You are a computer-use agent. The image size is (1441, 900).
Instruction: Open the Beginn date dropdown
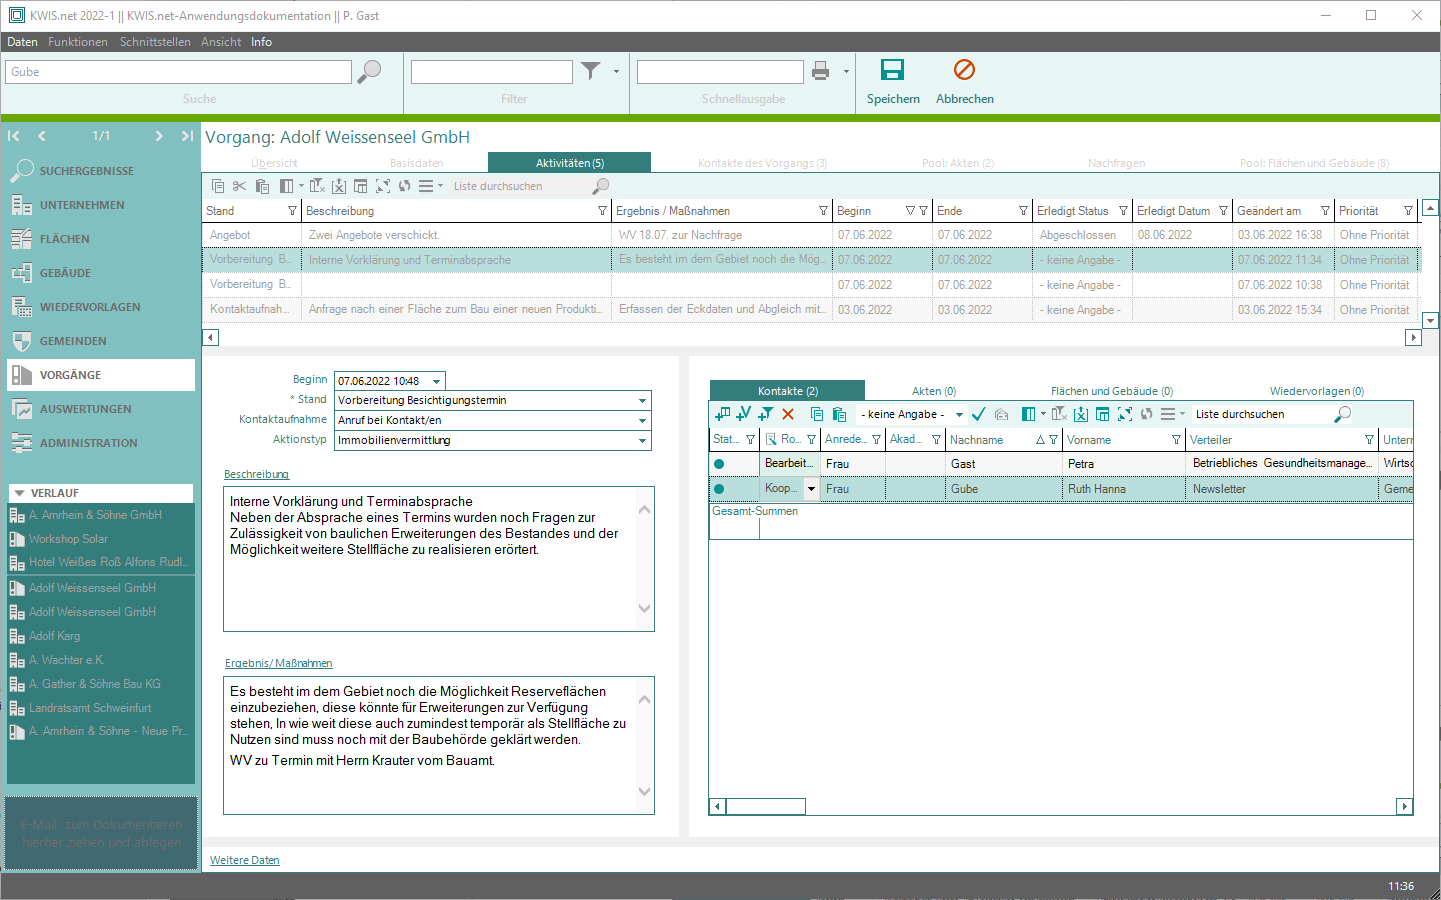pos(437,381)
